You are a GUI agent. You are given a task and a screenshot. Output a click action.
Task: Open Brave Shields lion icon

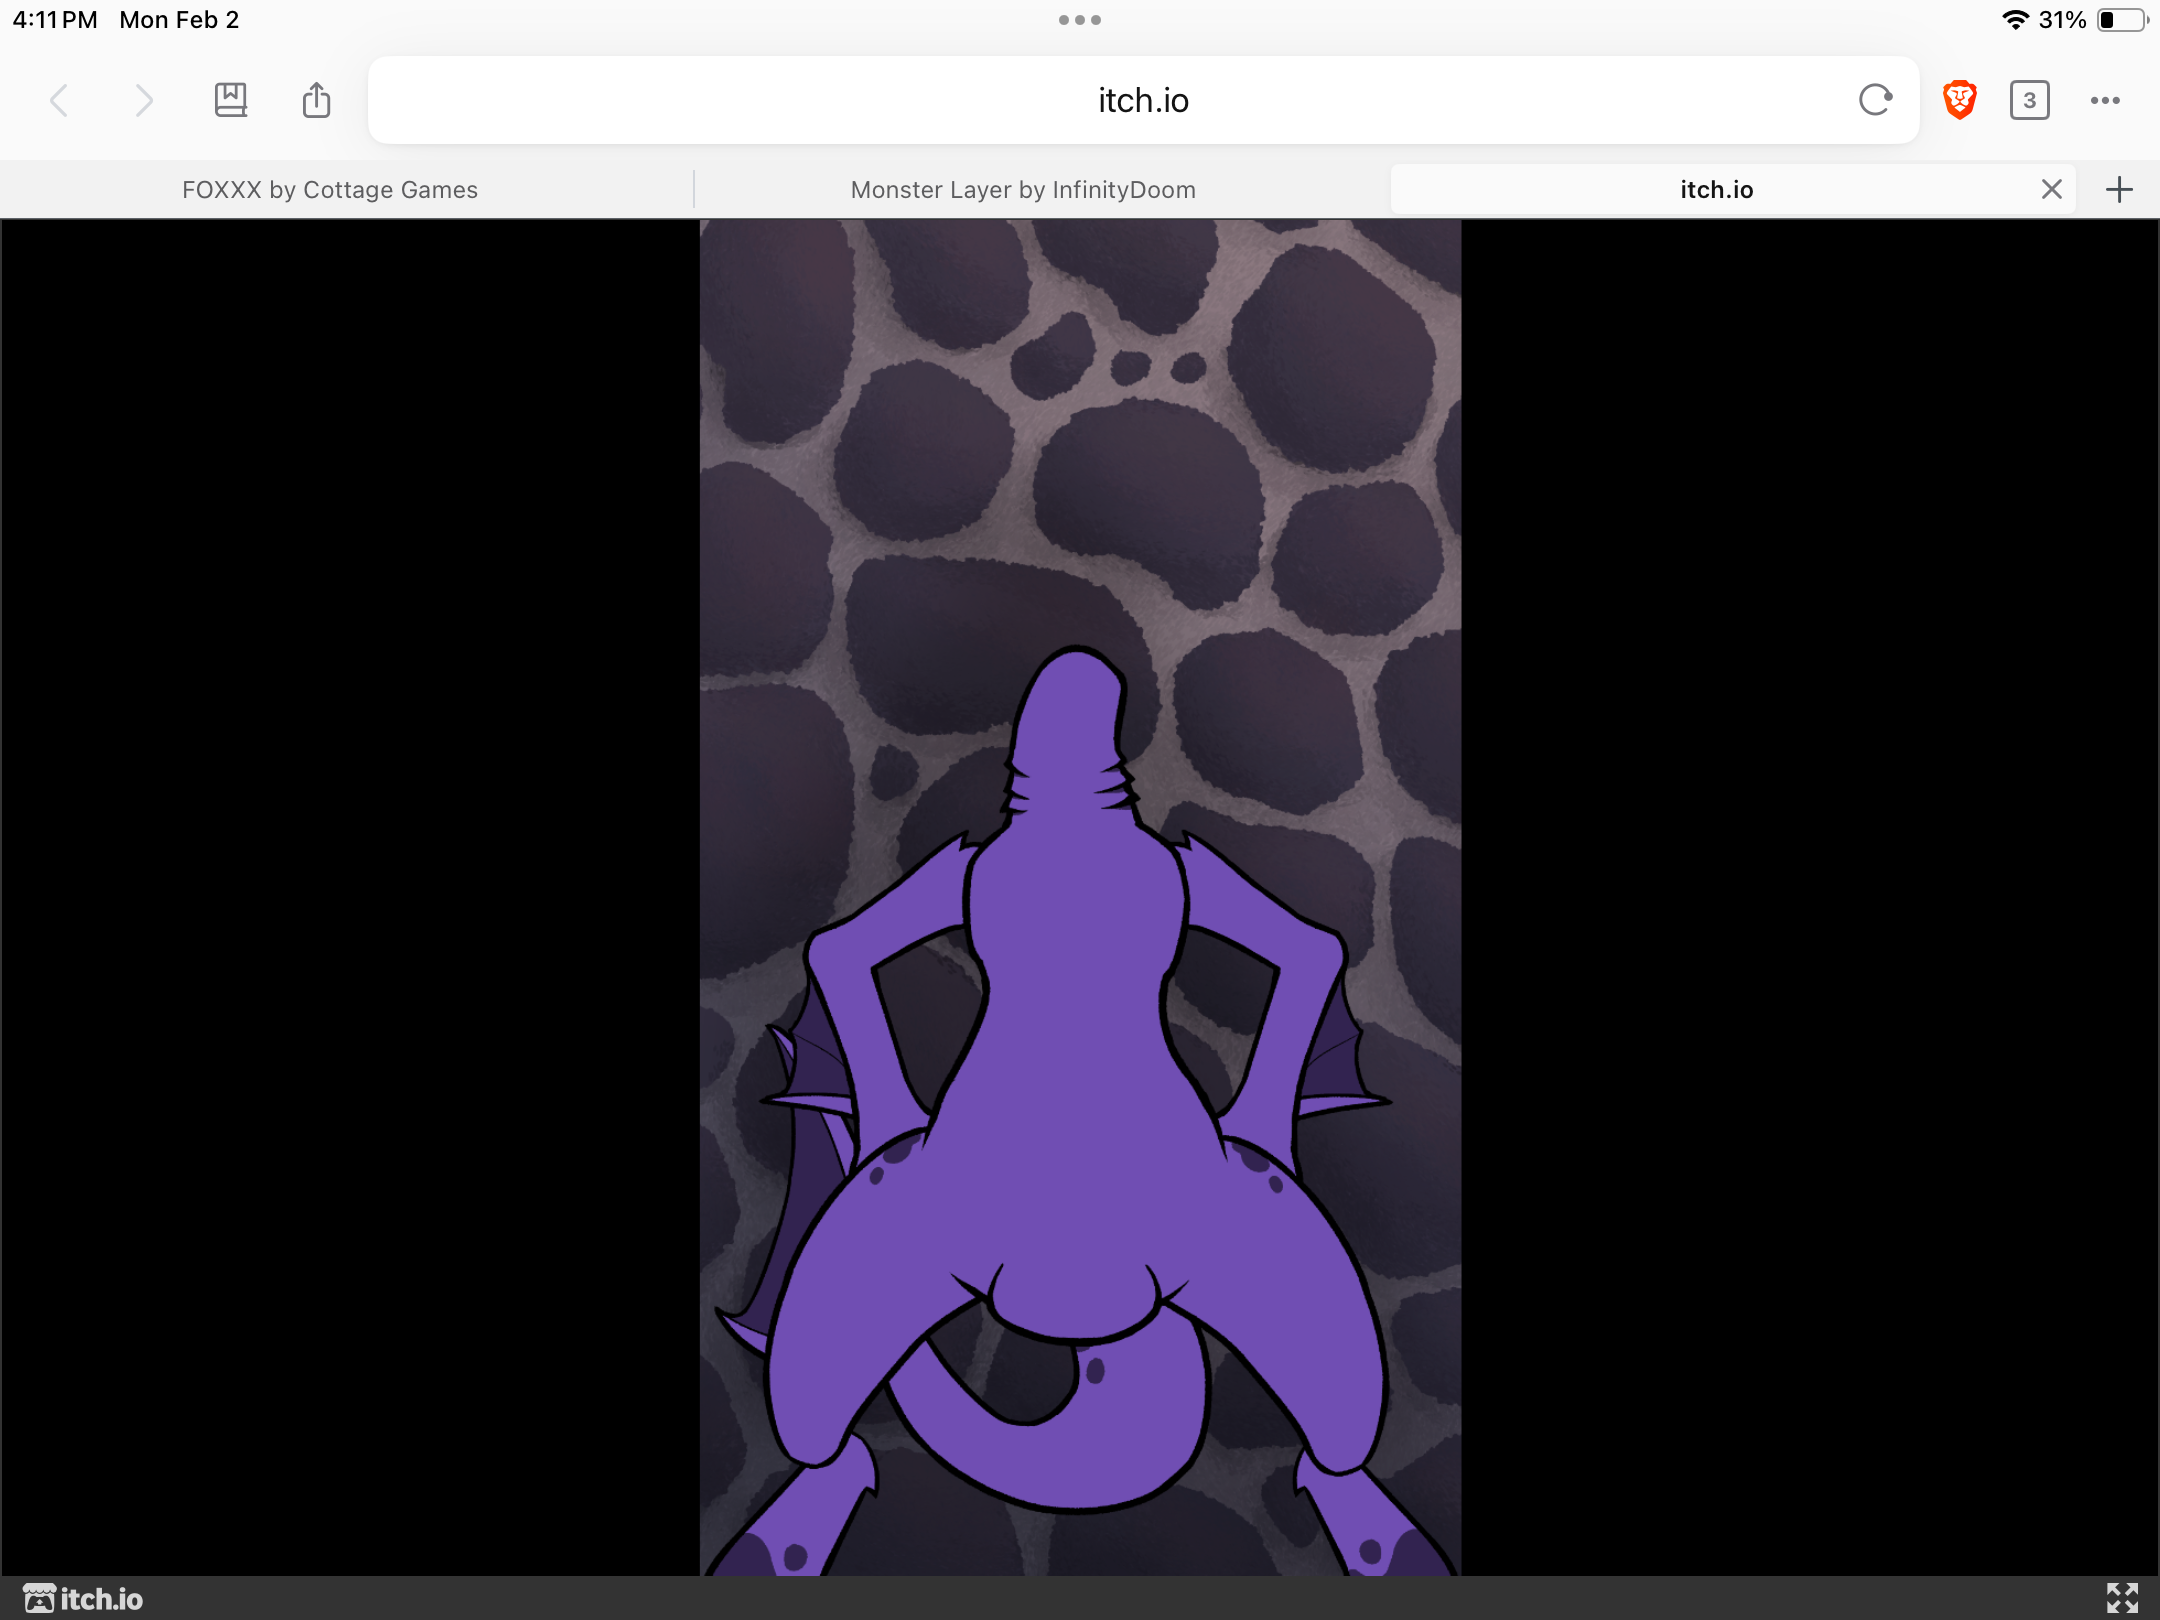1959,100
